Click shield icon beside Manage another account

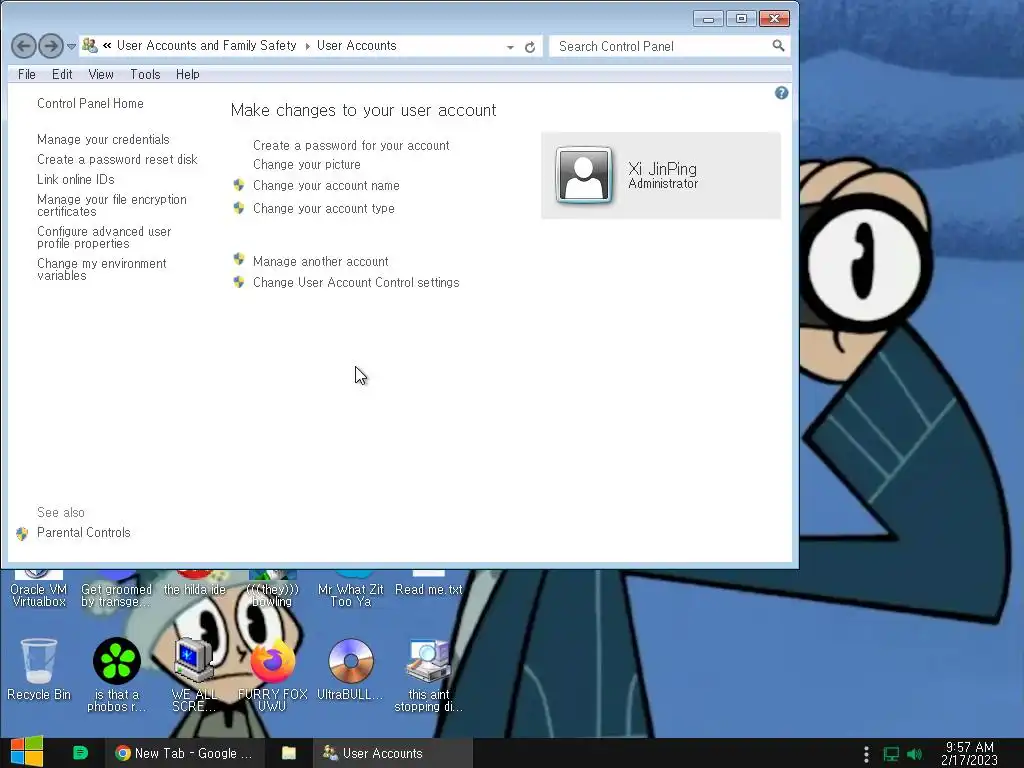[x=239, y=259]
